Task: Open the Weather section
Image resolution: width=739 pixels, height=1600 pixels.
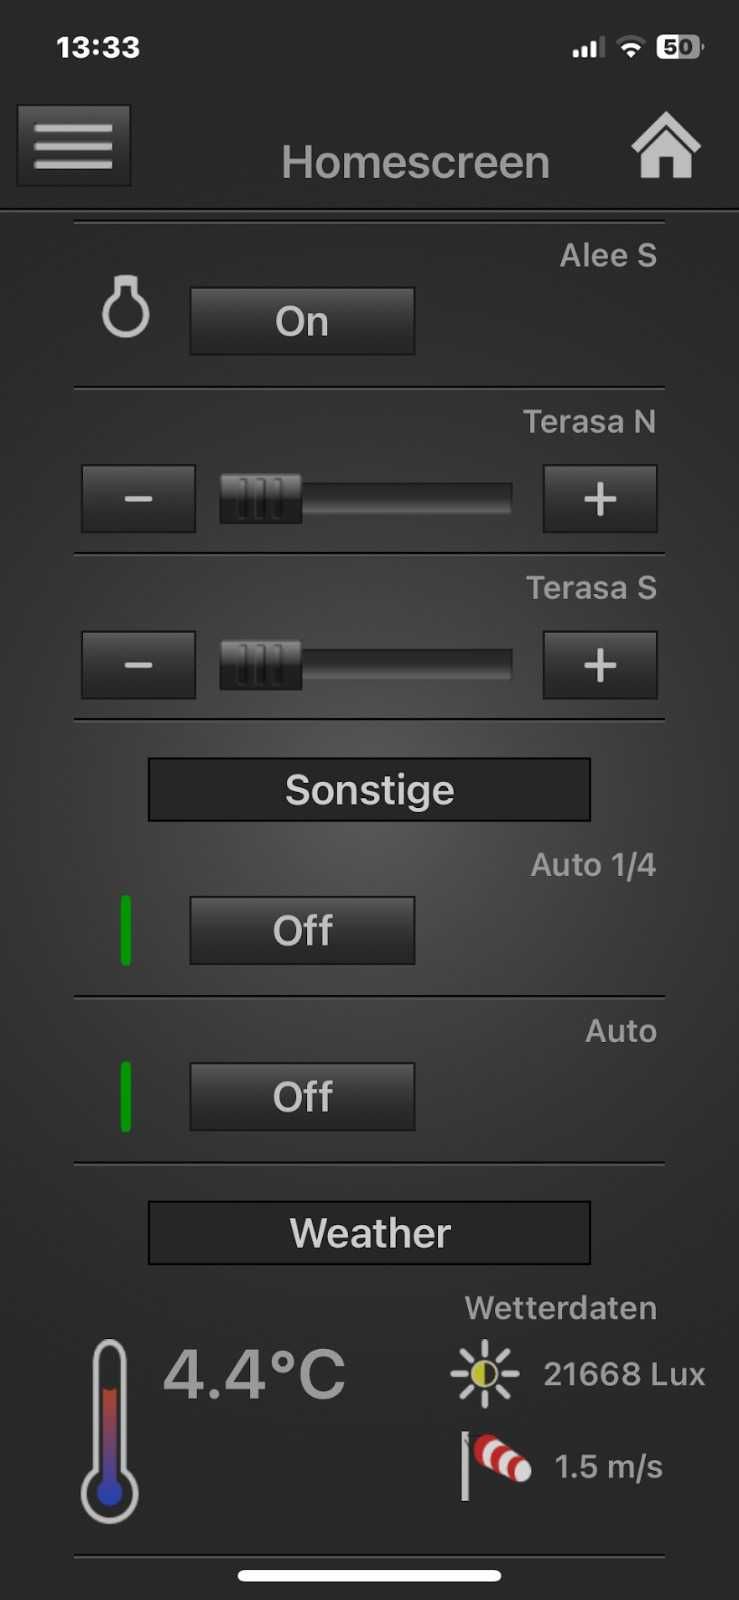Action: tap(369, 1233)
